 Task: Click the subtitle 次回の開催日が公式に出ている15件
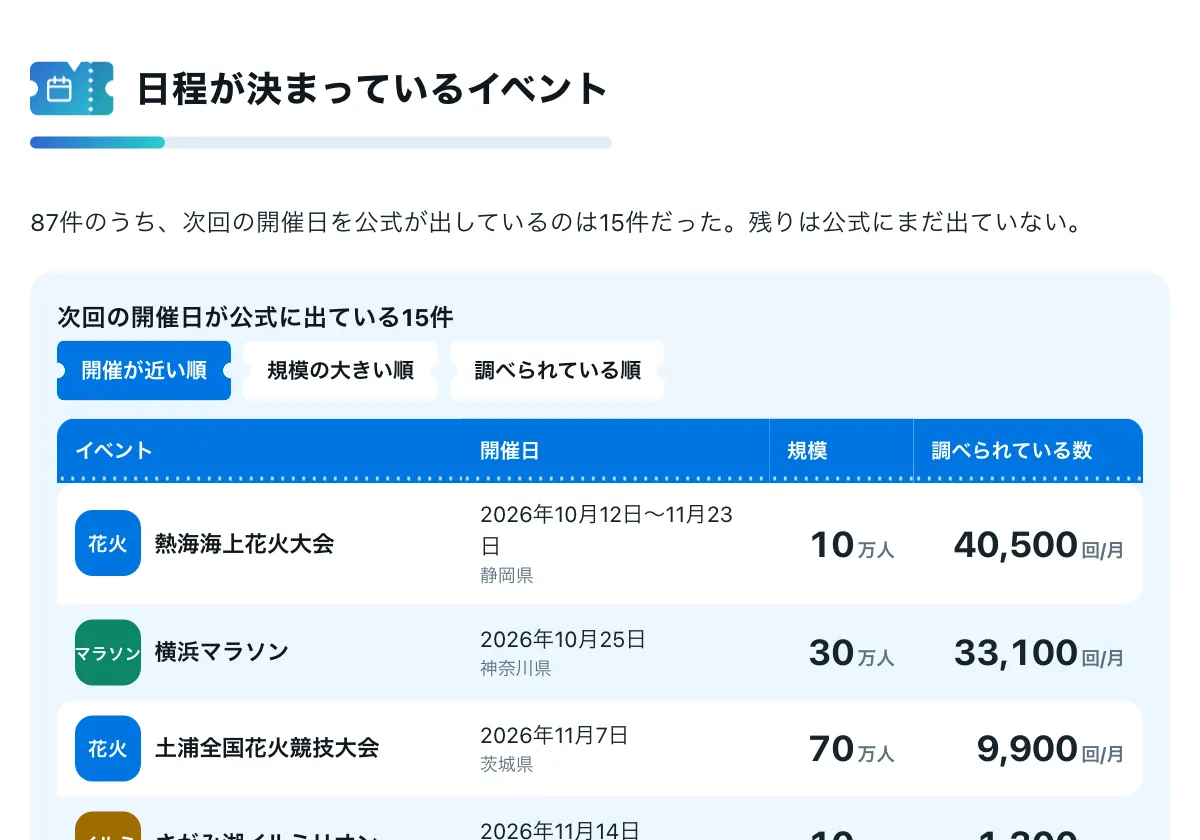(x=255, y=318)
